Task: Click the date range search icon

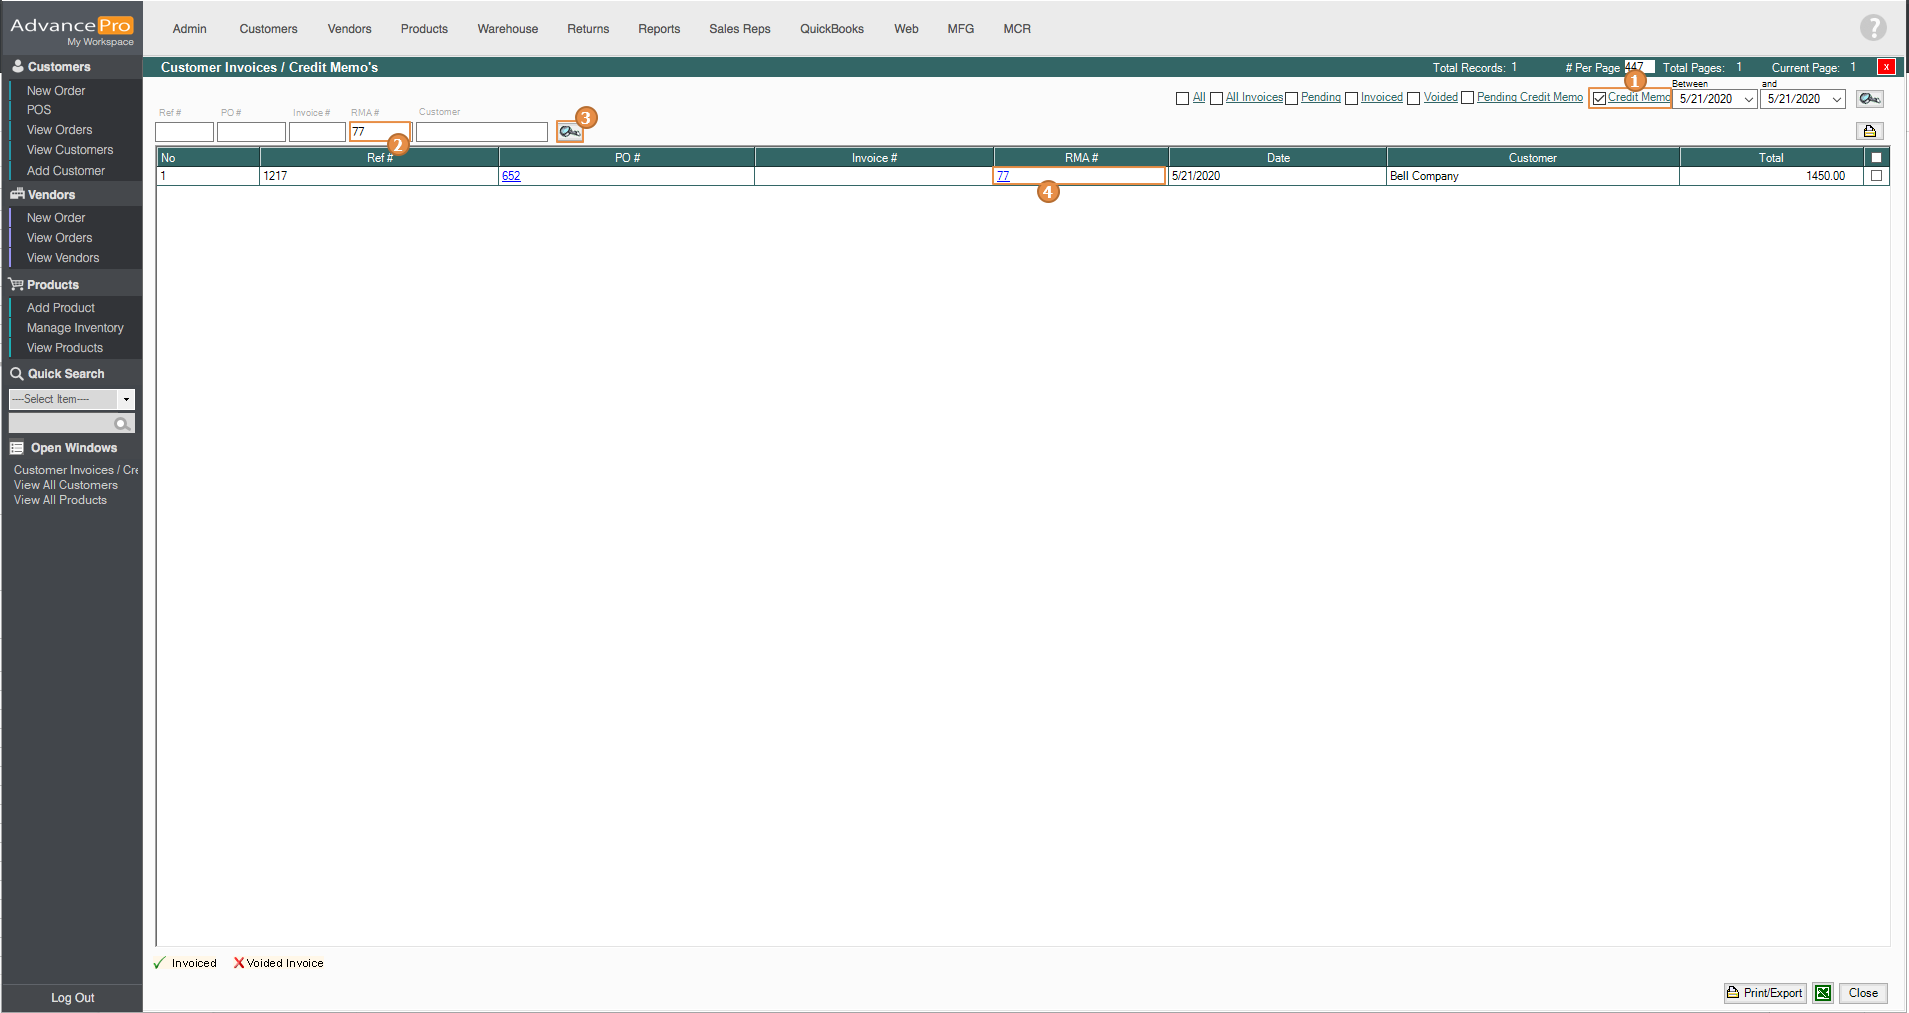Action: pyautogui.click(x=1869, y=99)
